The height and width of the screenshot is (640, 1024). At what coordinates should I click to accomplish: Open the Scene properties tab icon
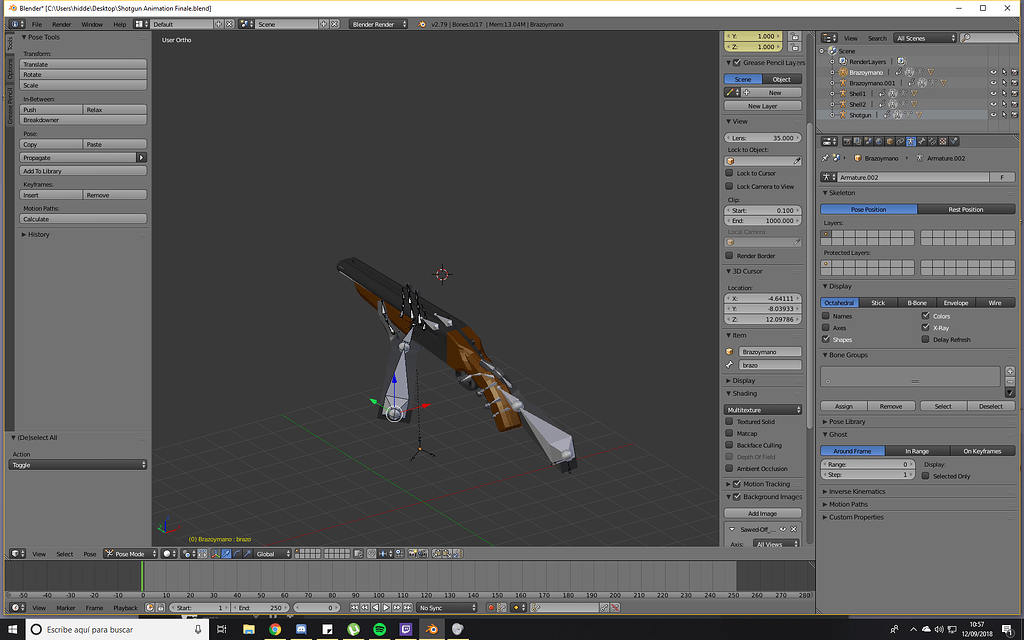coord(869,141)
